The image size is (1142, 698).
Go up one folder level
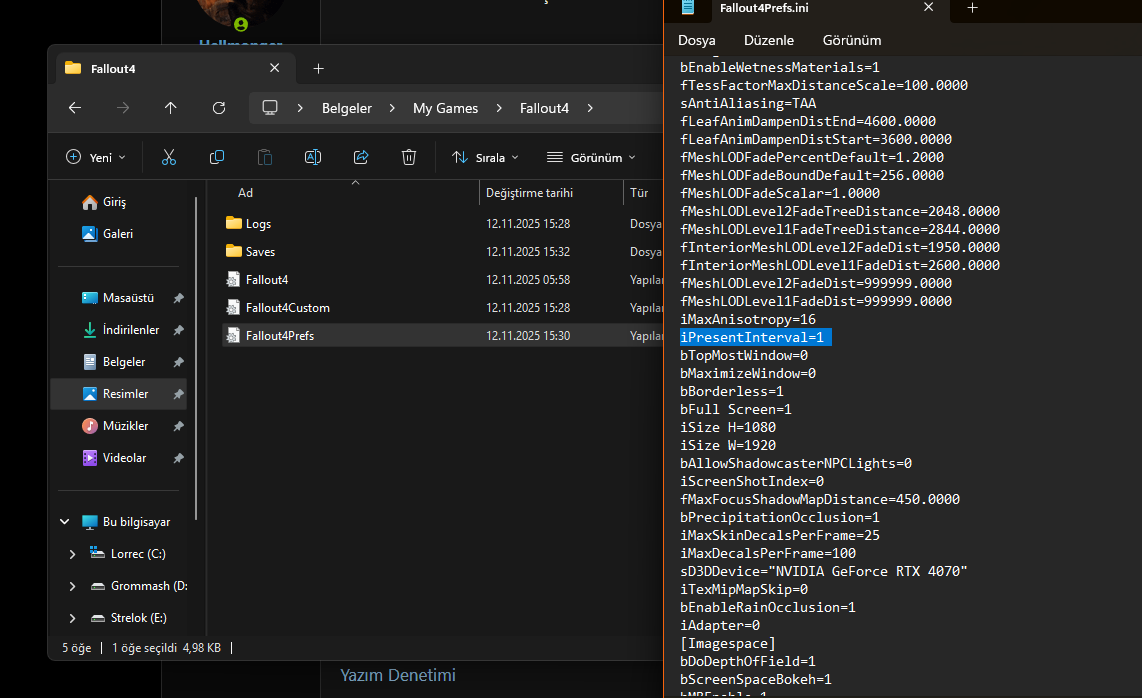point(170,108)
